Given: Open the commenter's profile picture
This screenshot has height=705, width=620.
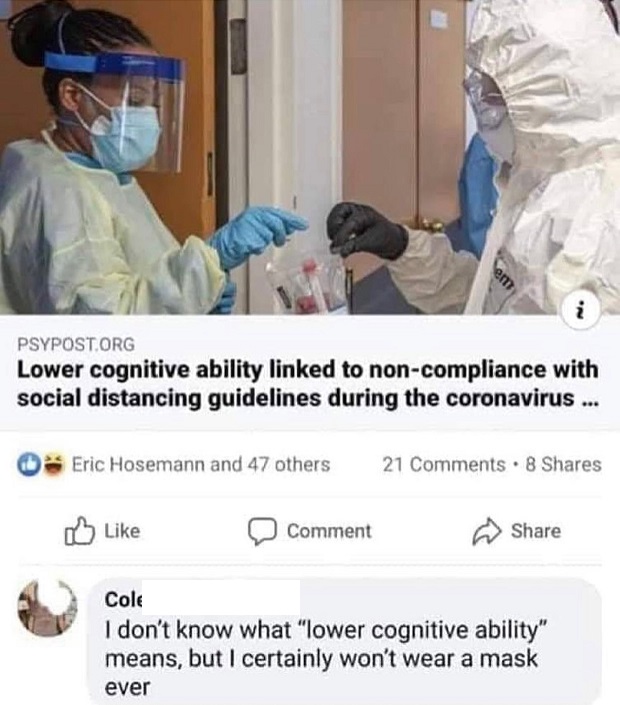Looking at the screenshot, I should point(47,608).
